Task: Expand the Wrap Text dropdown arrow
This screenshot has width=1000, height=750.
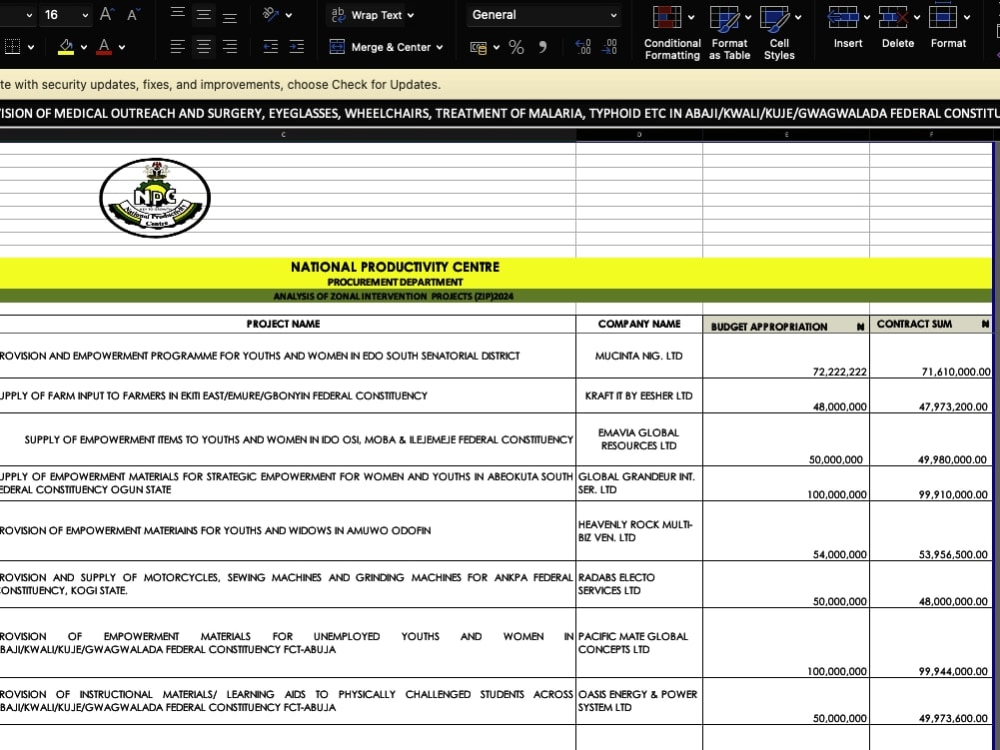Action: 411,15
